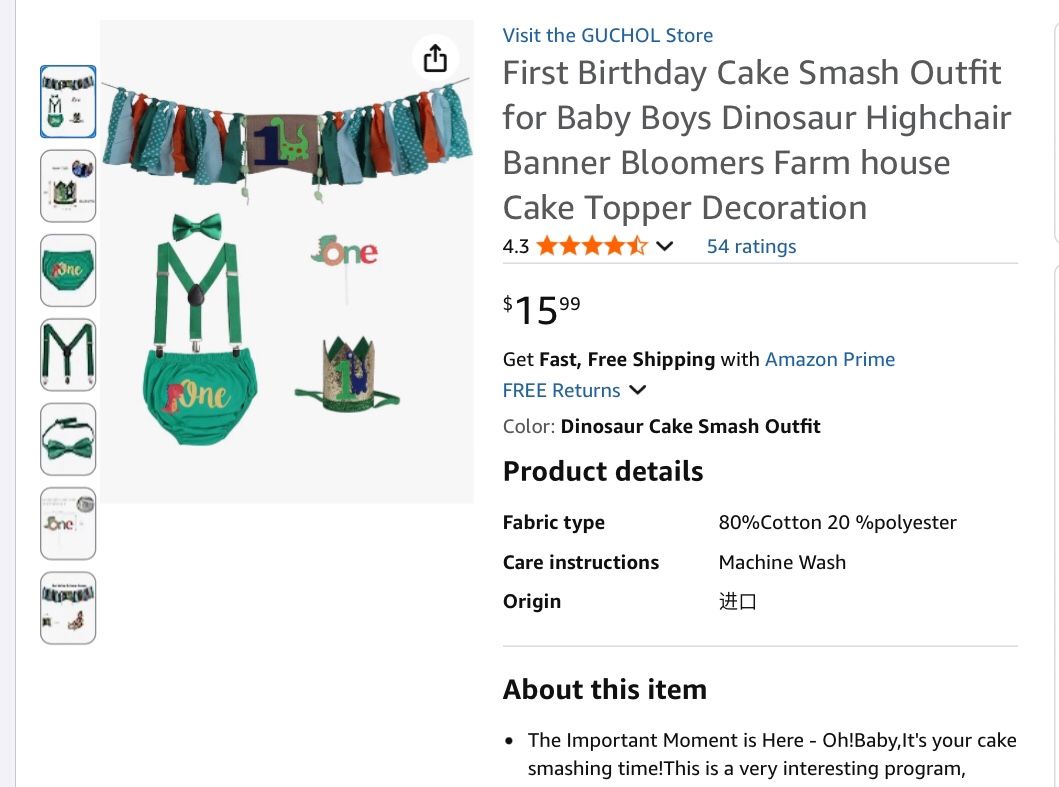Visit the GUCHOL Store
This screenshot has width=1059, height=787.
point(607,35)
